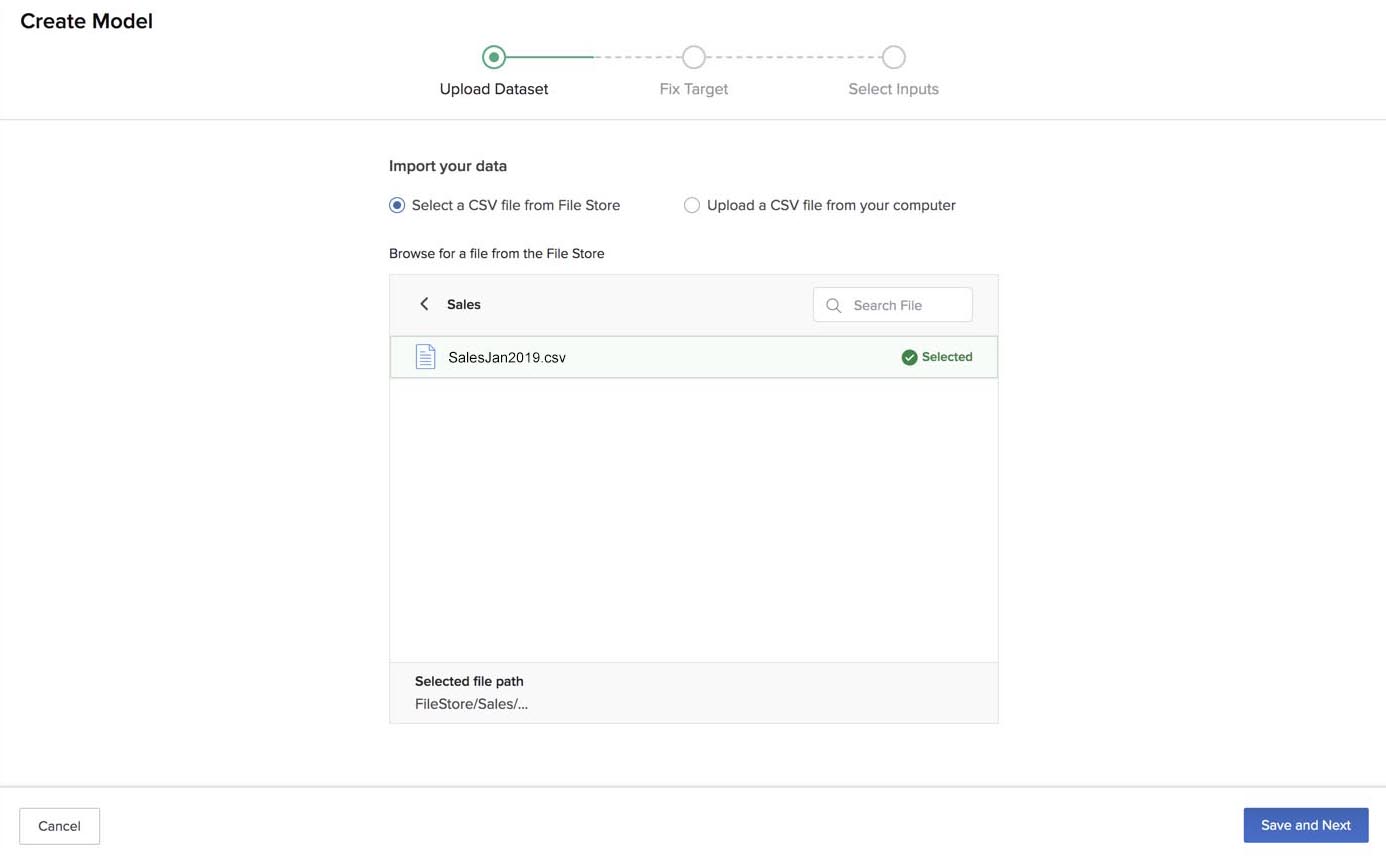Go to the Select Inputs step circle
The image size is (1386, 862).
[894, 57]
